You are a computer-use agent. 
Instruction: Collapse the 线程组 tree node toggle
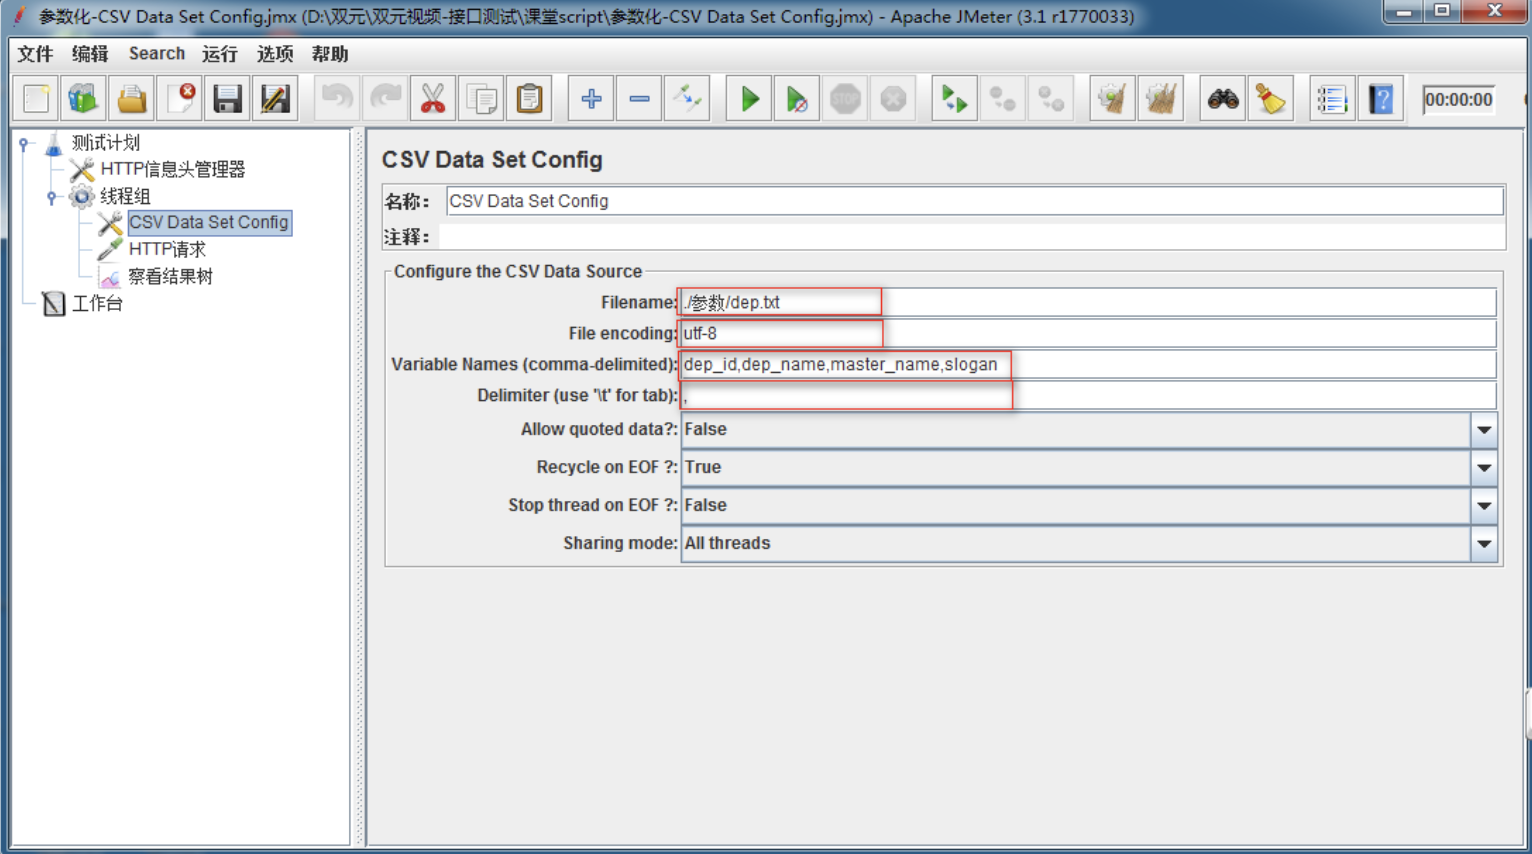pos(52,197)
